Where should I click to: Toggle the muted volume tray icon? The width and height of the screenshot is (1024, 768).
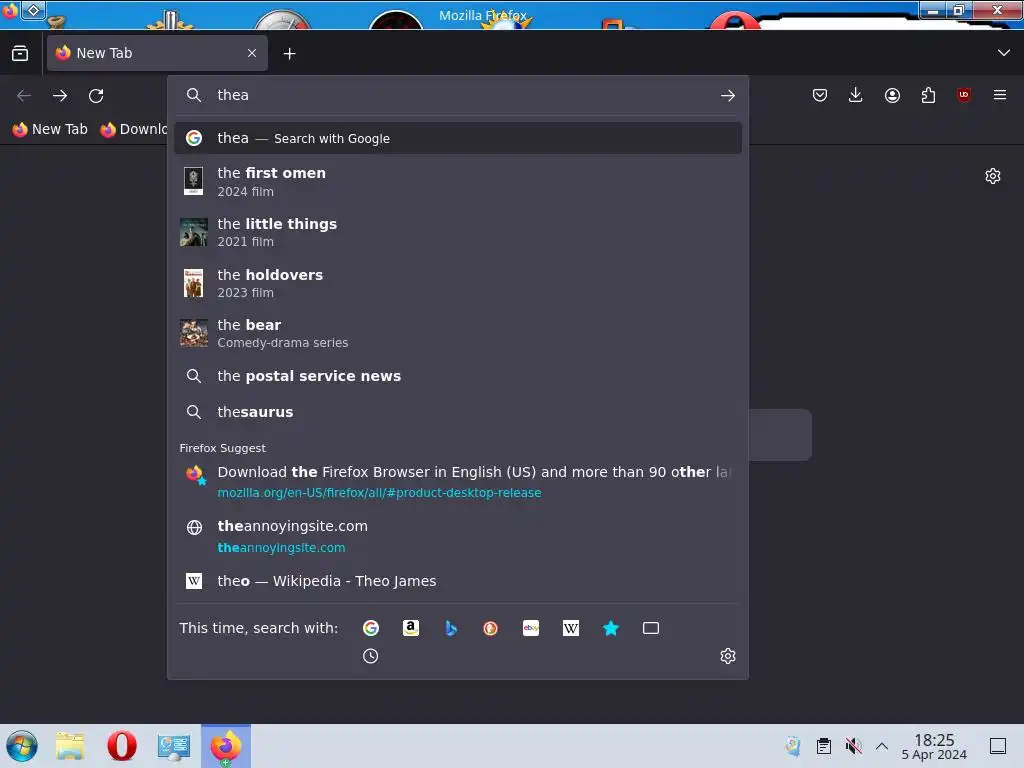tap(853, 746)
